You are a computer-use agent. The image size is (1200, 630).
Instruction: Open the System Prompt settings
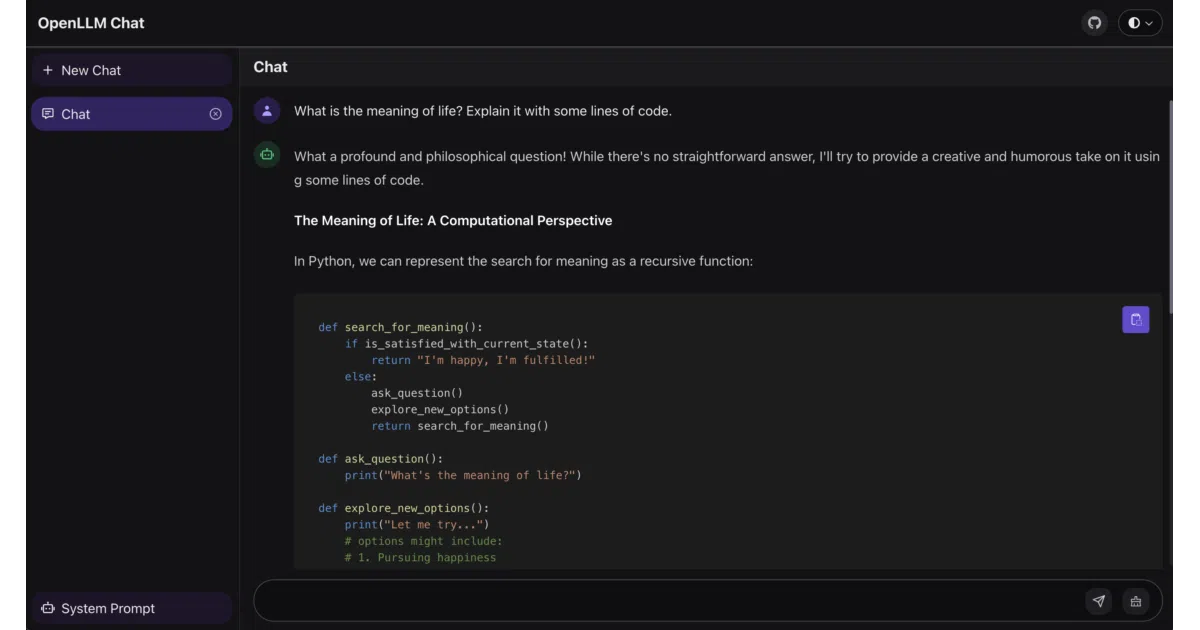132,608
